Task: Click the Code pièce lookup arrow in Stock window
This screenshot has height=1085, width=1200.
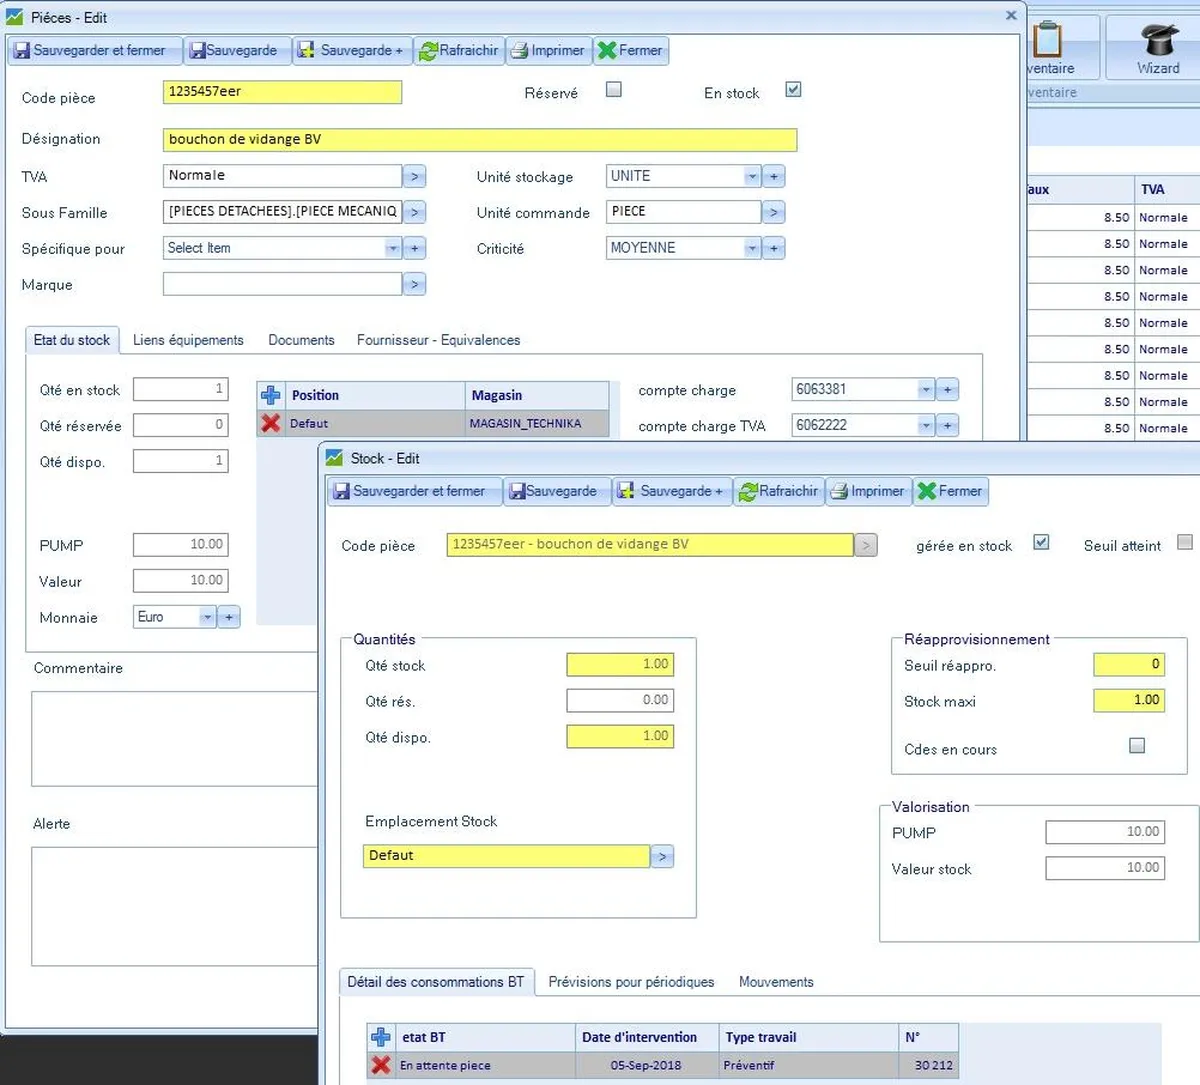Action: [866, 545]
